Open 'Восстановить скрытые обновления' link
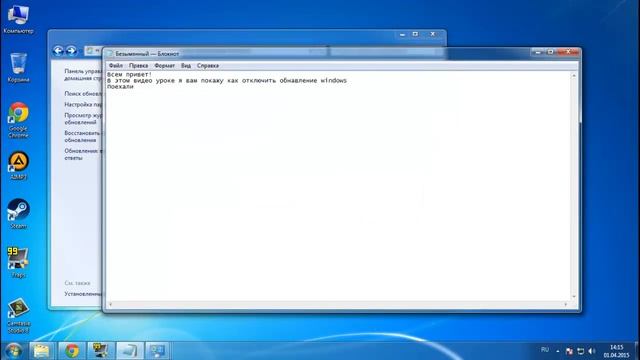The width and height of the screenshot is (640, 360). [83, 136]
